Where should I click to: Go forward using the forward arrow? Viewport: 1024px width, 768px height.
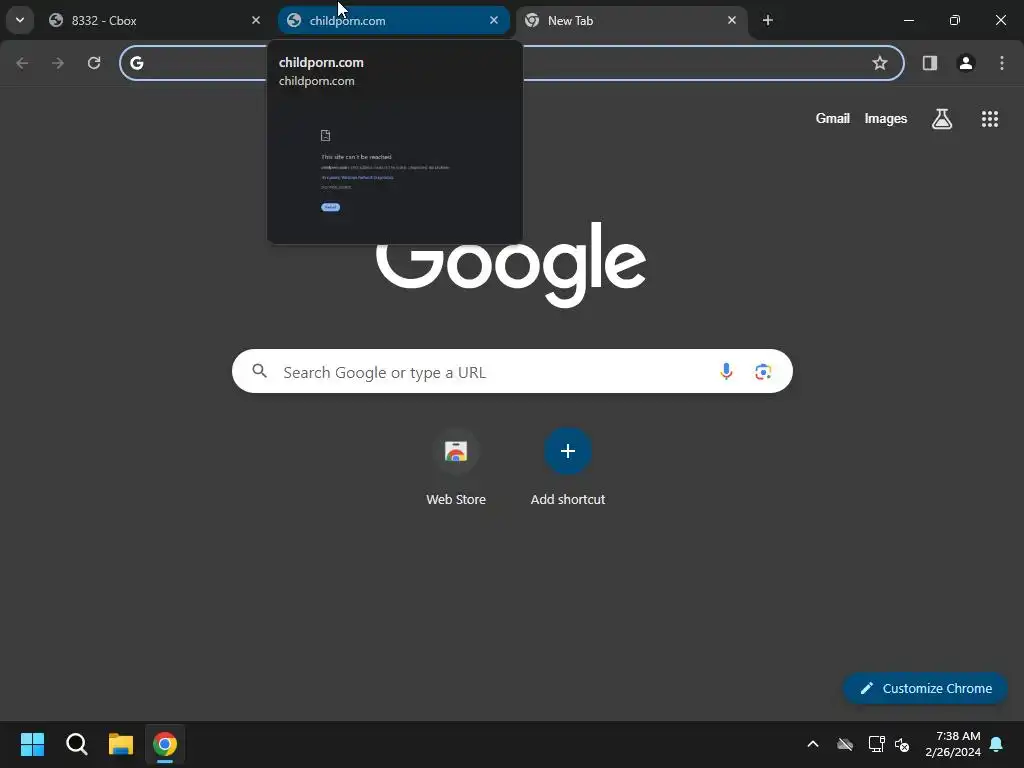pyautogui.click(x=58, y=63)
